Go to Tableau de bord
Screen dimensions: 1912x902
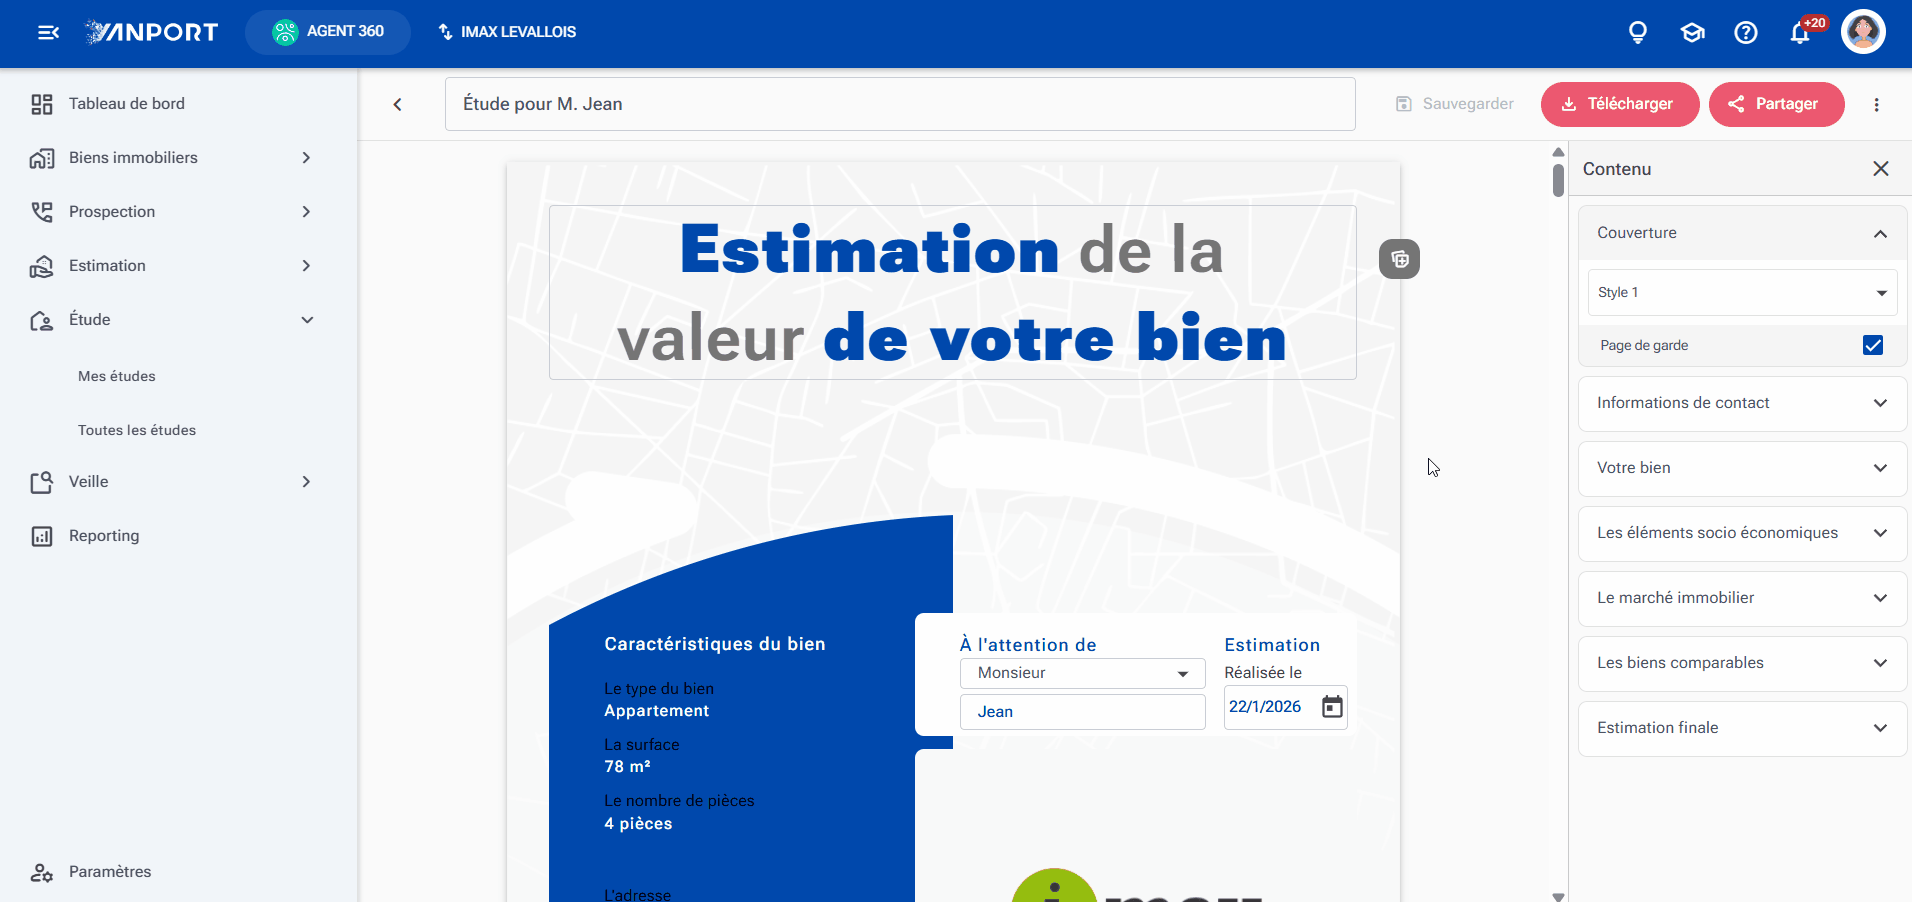(x=126, y=104)
